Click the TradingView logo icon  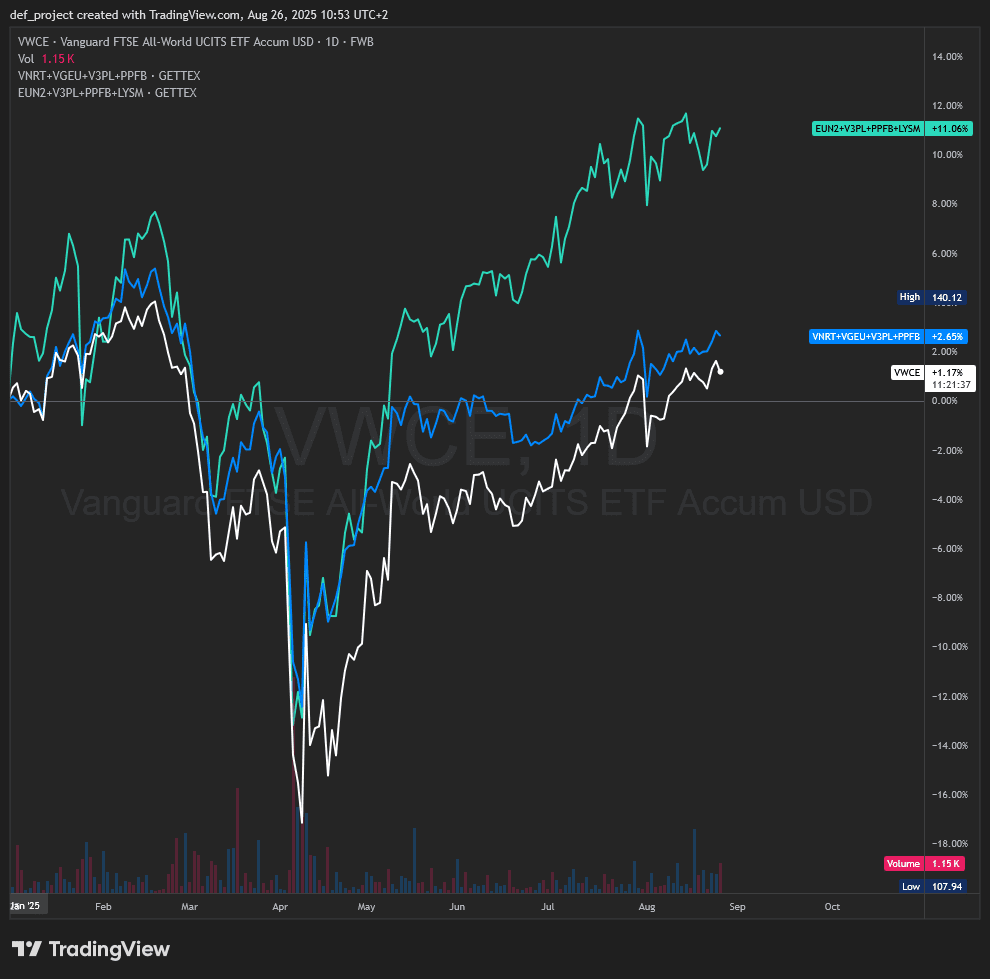click(27, 949)
